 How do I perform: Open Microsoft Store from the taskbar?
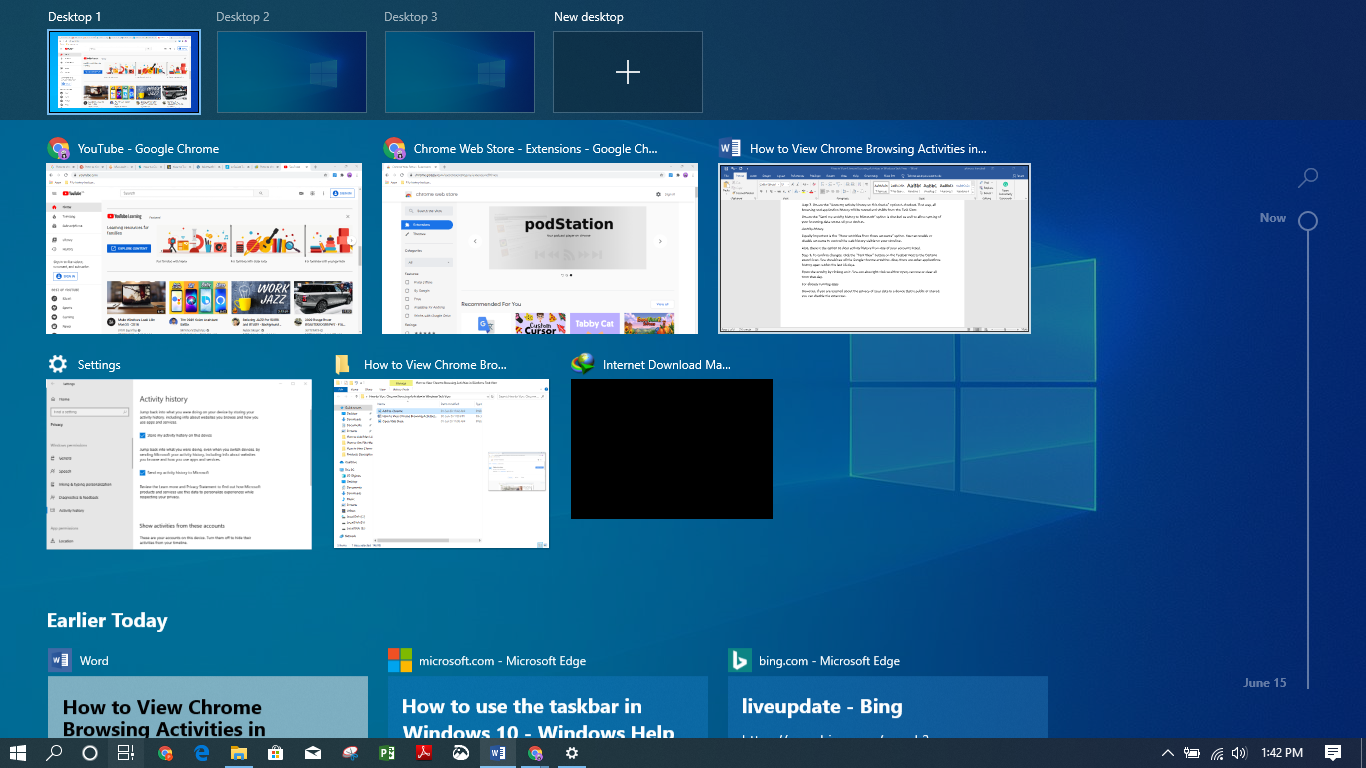(x=276, y=753)
